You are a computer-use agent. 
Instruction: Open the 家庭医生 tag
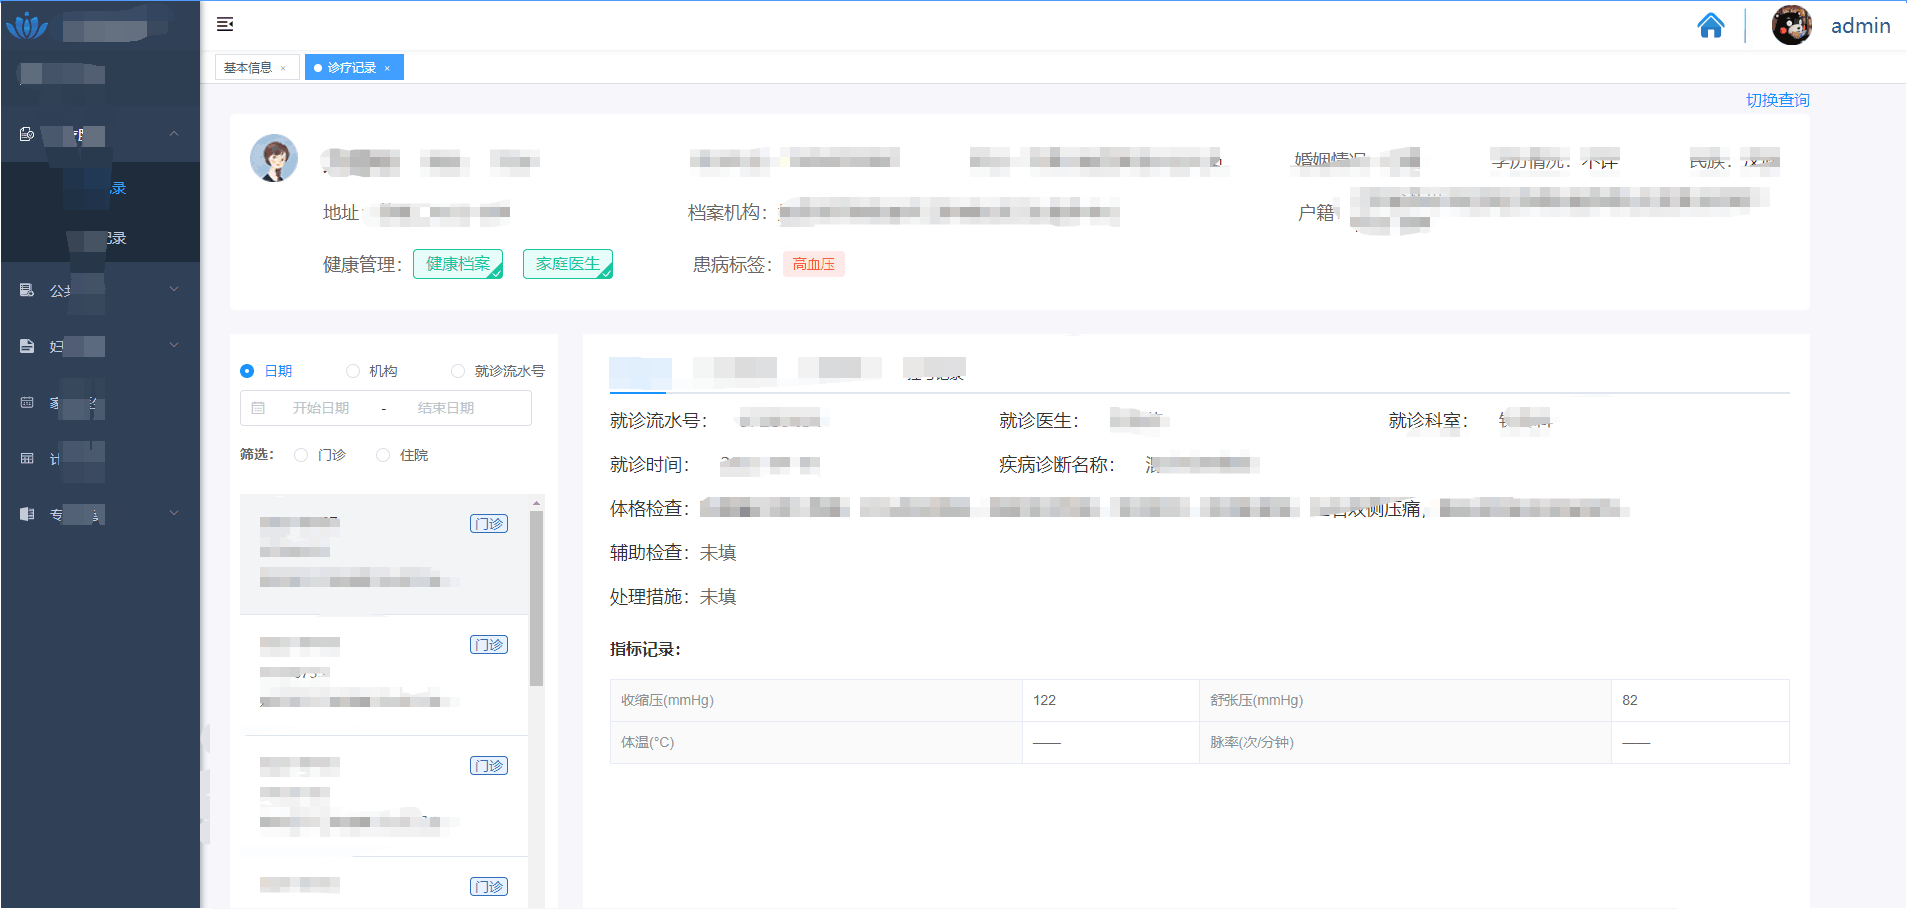click(x=568, y=264)
